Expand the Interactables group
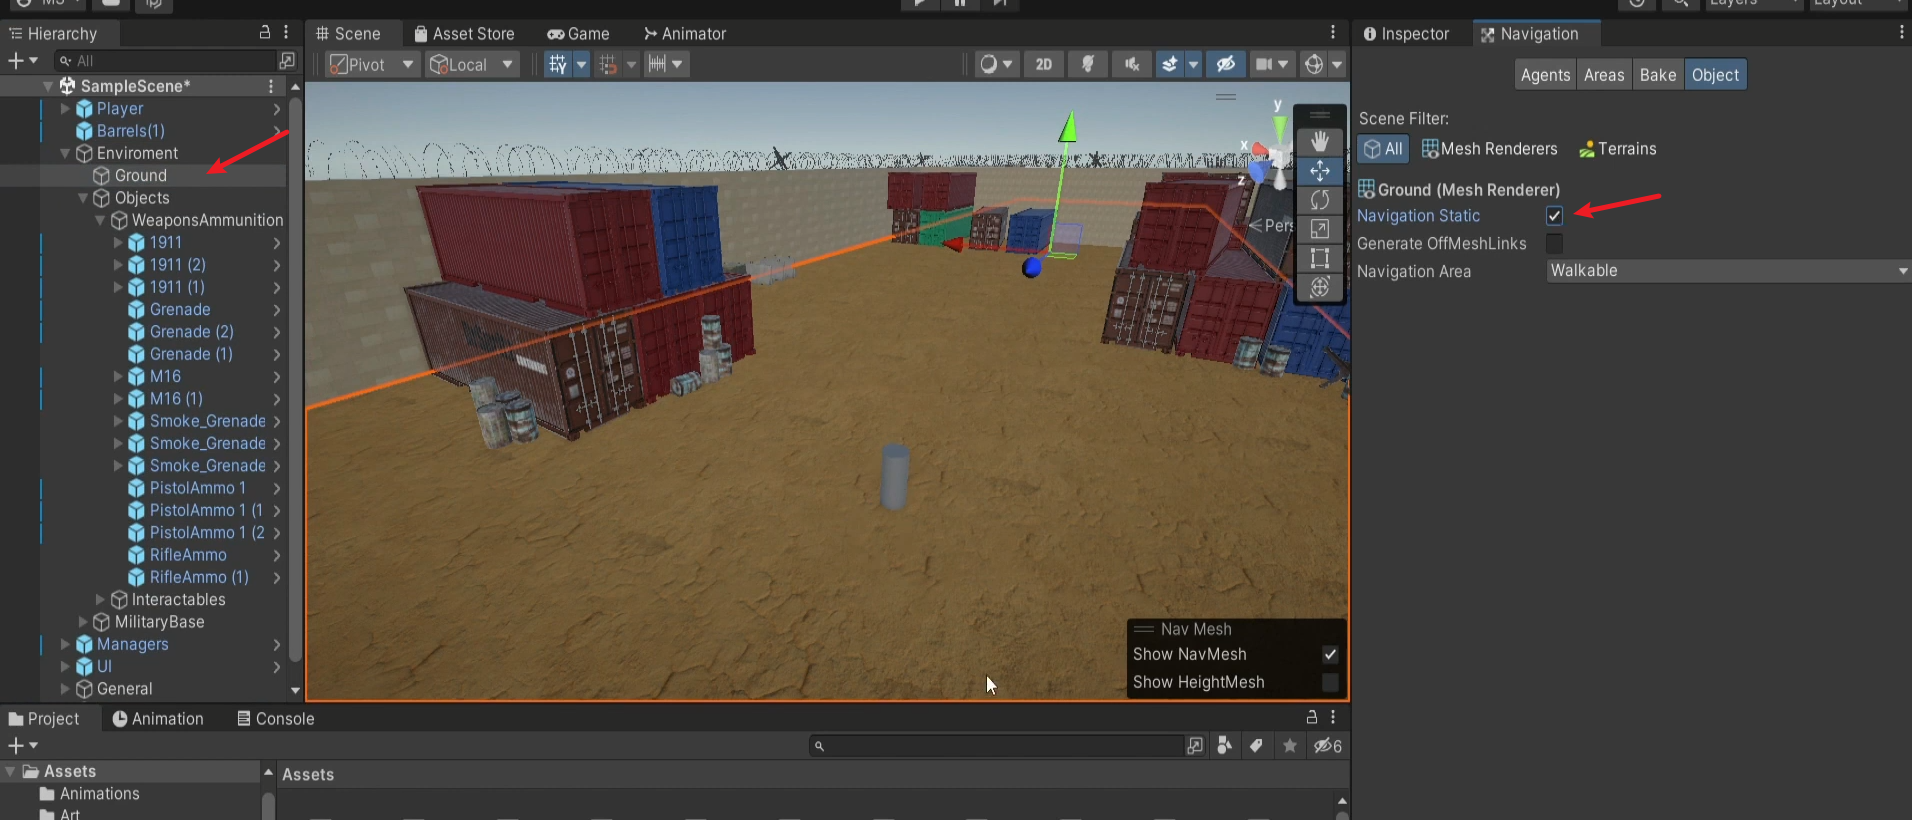 click(x=100, y=599)
